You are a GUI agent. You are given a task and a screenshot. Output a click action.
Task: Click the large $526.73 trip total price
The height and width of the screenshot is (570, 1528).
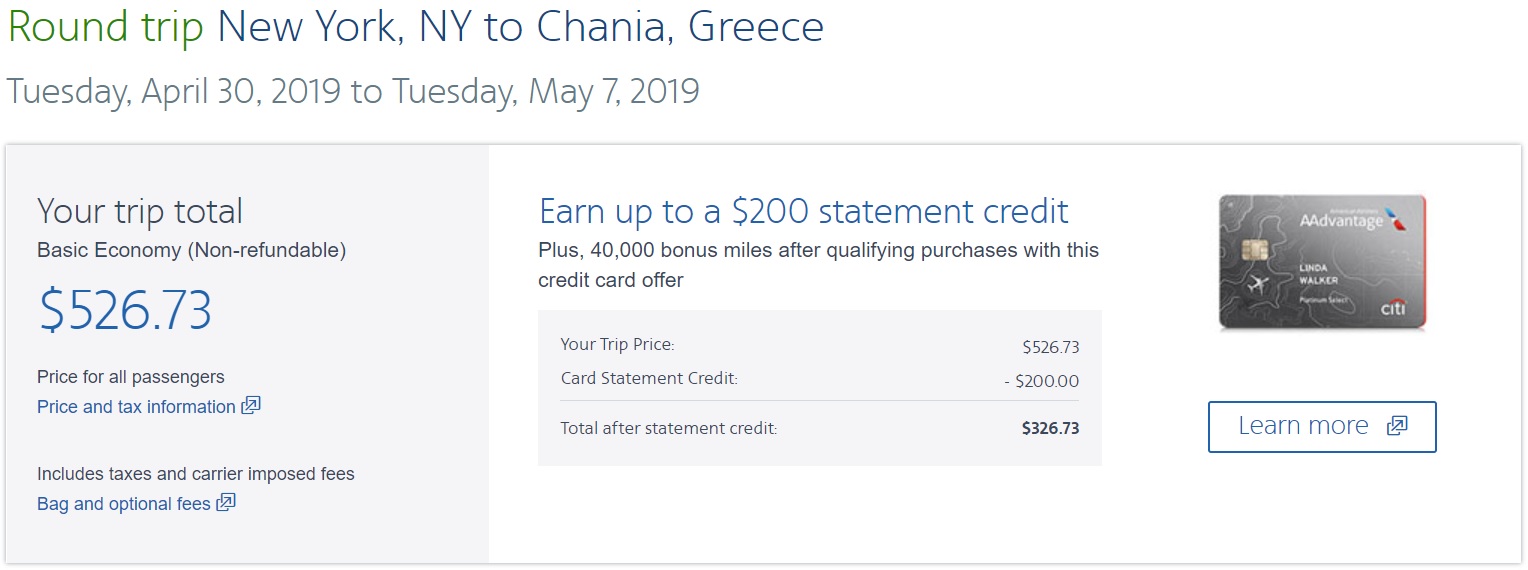point(125,310)
